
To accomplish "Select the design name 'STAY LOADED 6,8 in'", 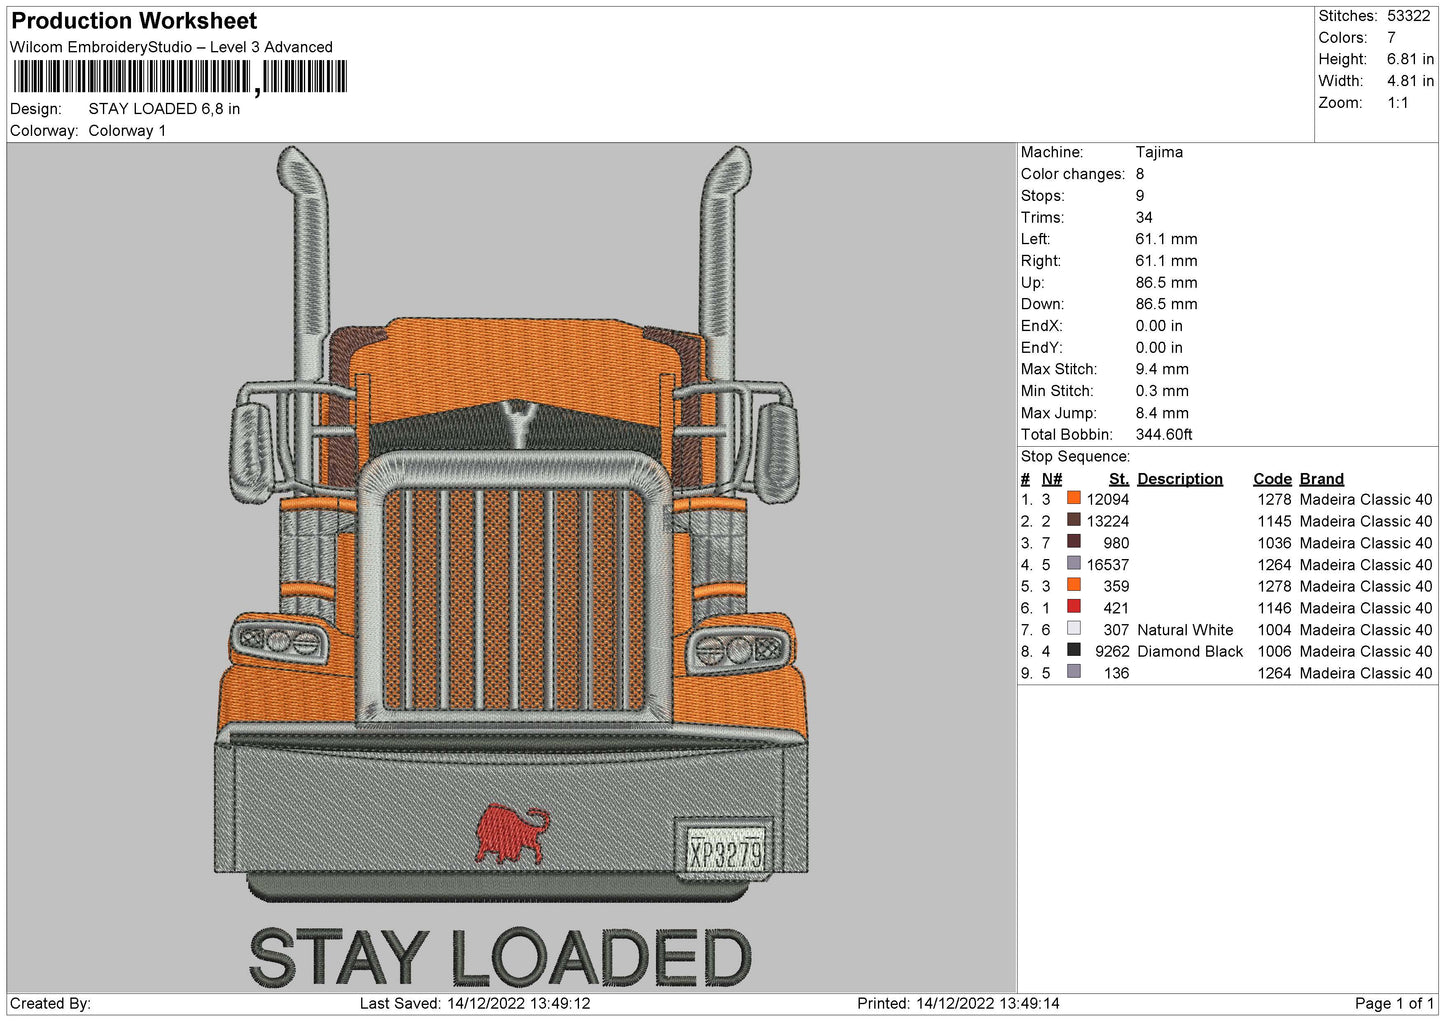I will tap(164, 109).
